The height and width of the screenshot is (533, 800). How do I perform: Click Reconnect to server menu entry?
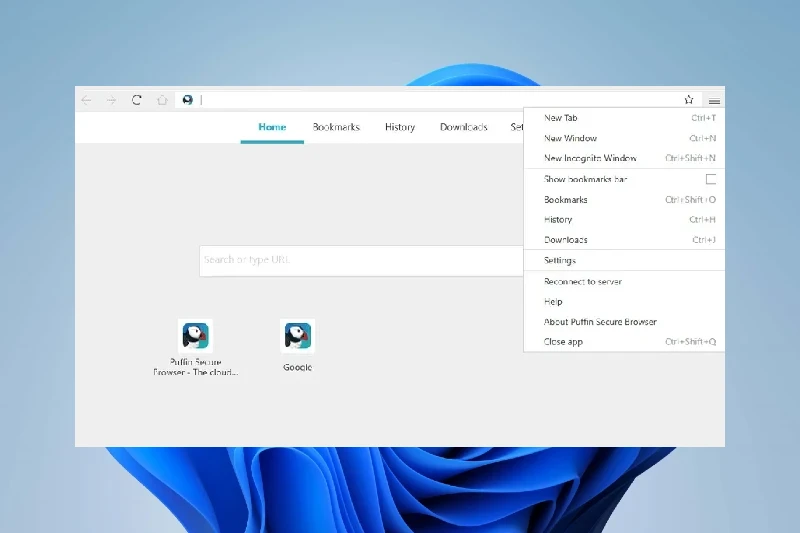(583, 282)
